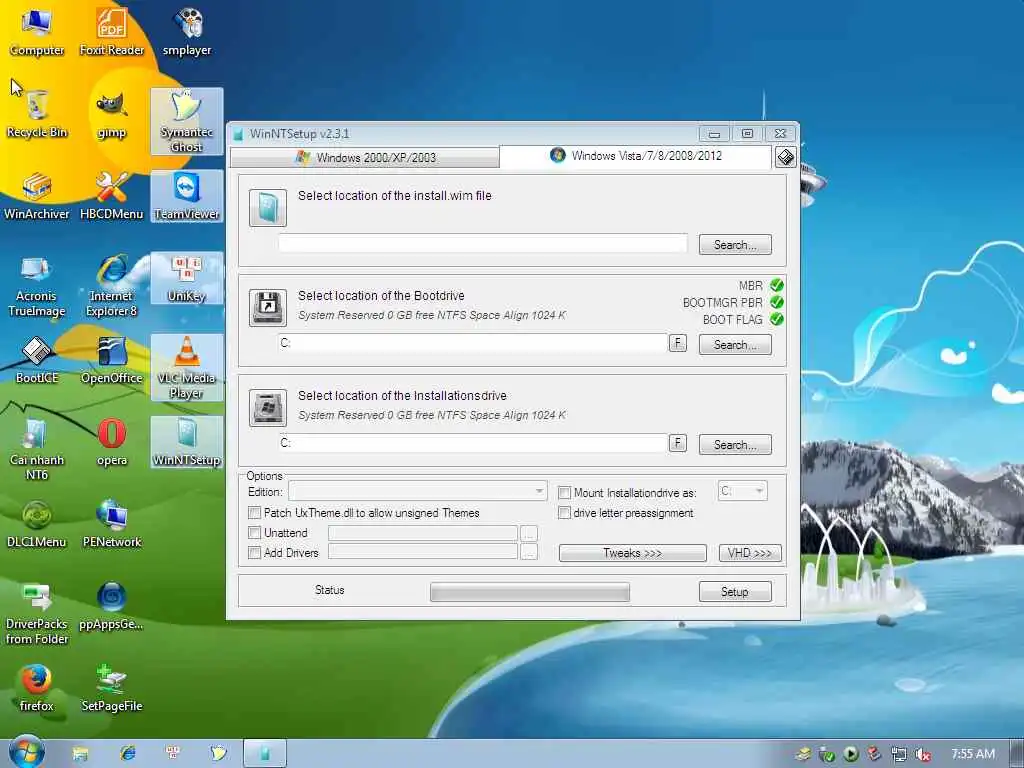This screenshot has width=1024, height=768.
Task: Select DriverPacks from Folder icon
Action: click(37, 614)
